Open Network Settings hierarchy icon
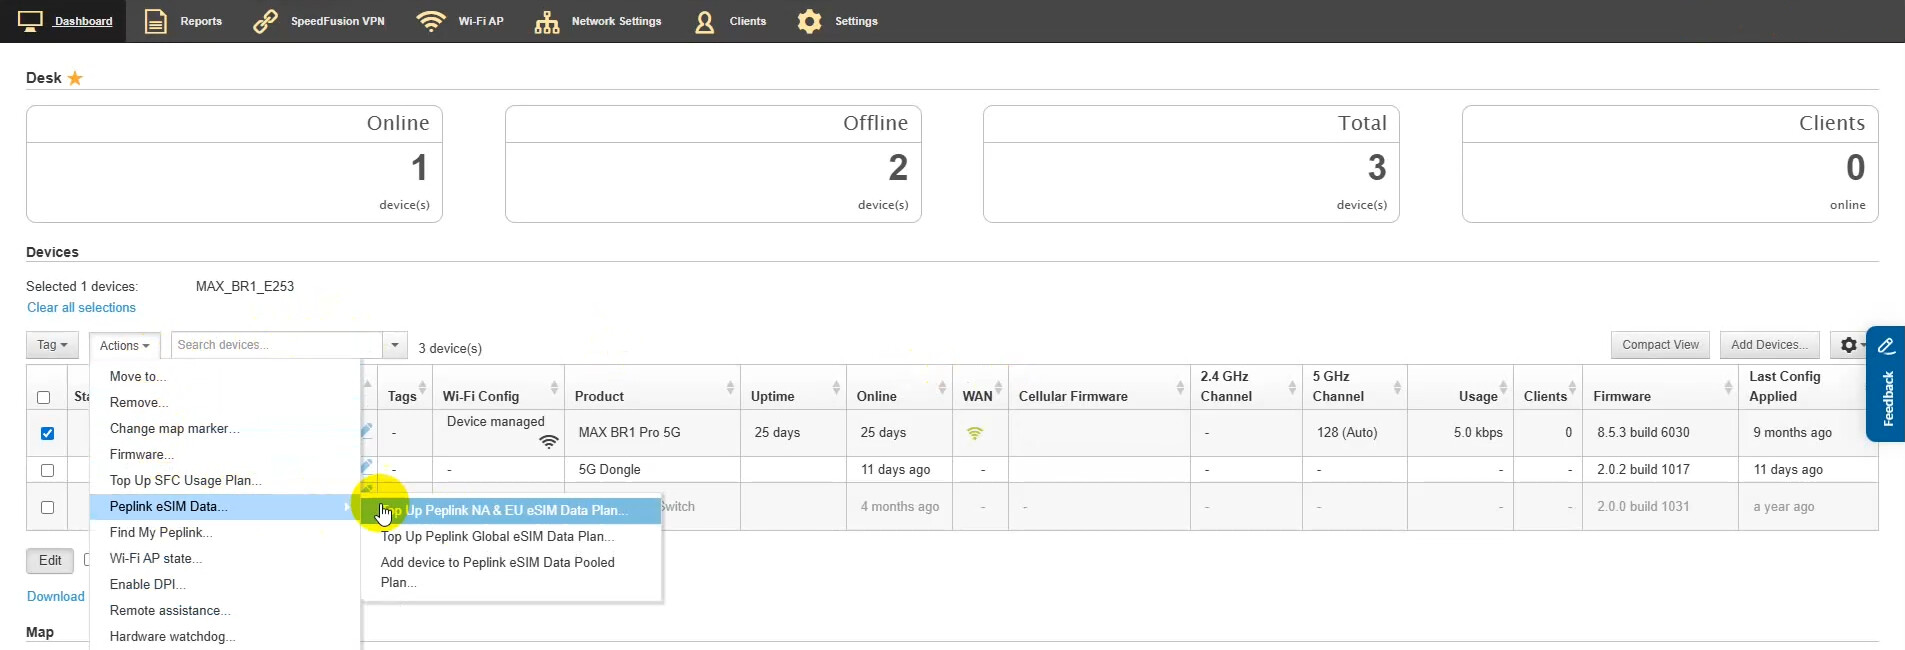The image size is (1905, 650). coord(547,21)
